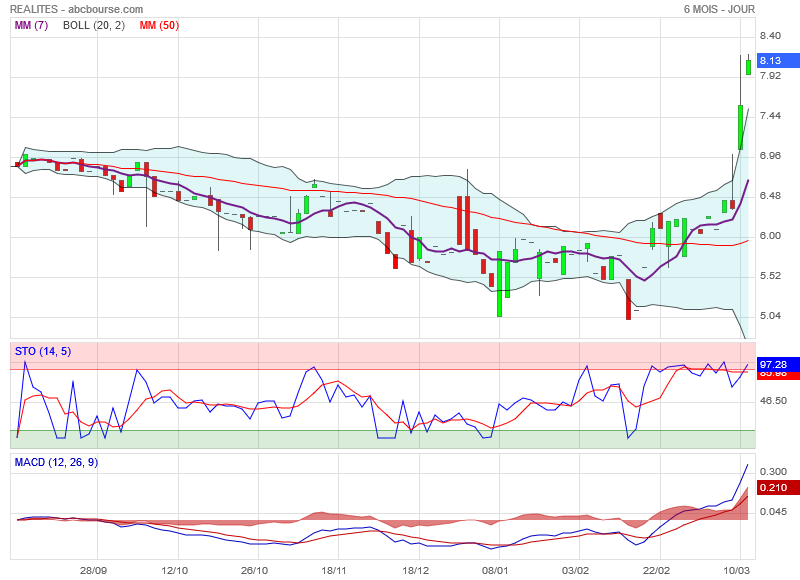This screenshot has height=580, width=800.
Task: Click the 7.44 price axis value
Action: point(770,116)
